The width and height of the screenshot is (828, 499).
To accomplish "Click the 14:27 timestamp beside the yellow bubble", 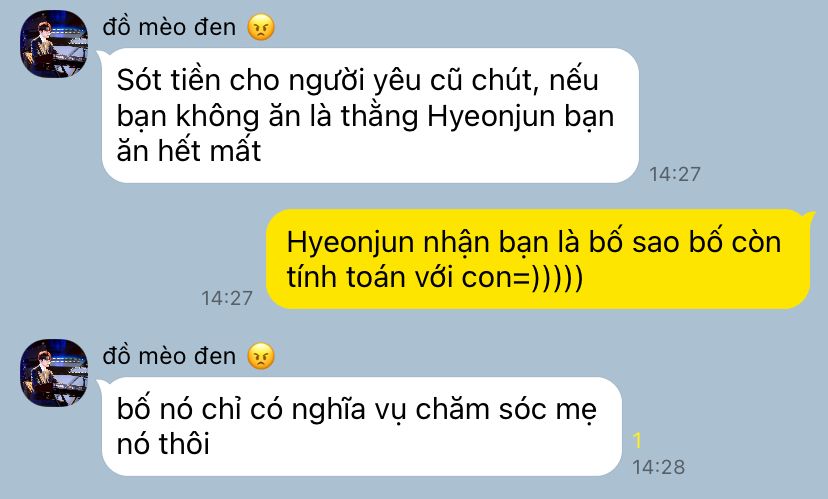I will [x=227, y=298].
